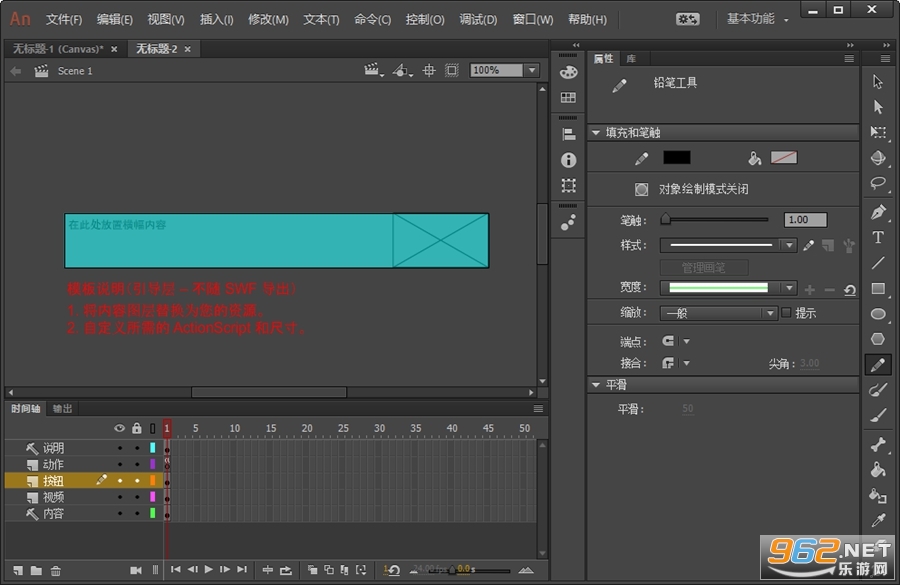Select the Free Transform tool
This screenshot has width=900, height=585.
point(878,133)
